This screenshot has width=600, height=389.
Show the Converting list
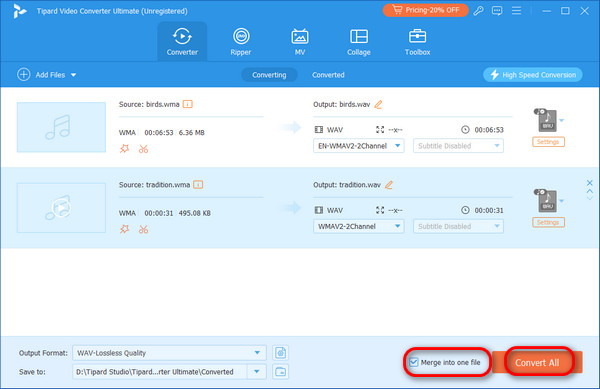point(269,75)
